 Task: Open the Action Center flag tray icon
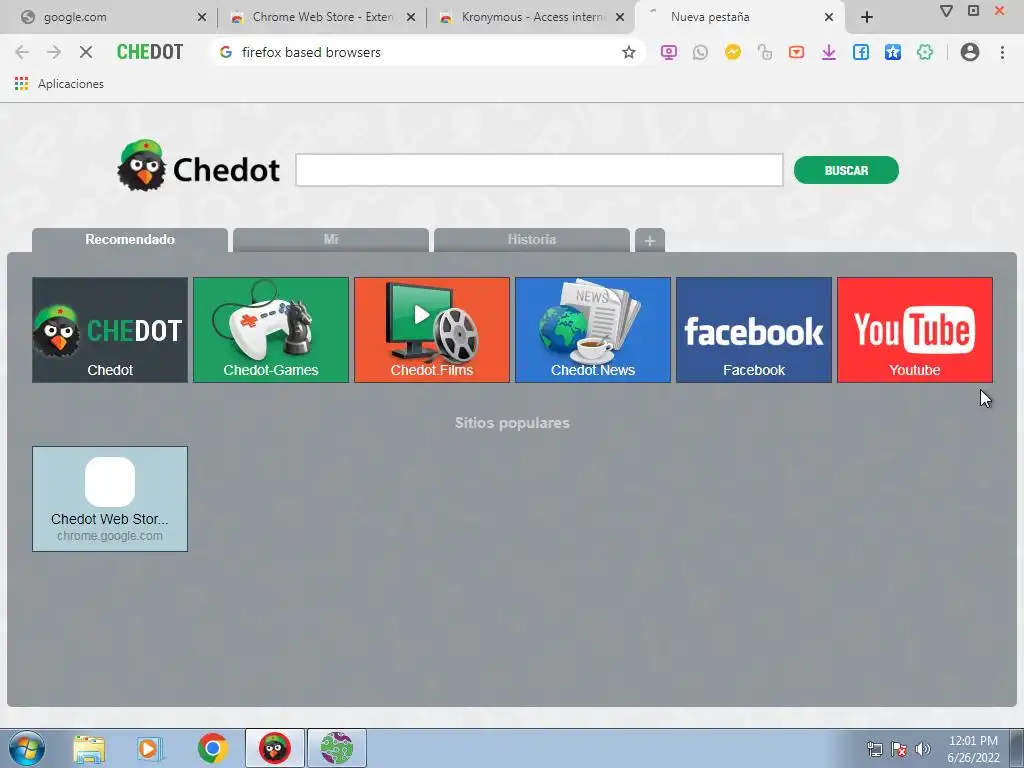coord(899,749)
